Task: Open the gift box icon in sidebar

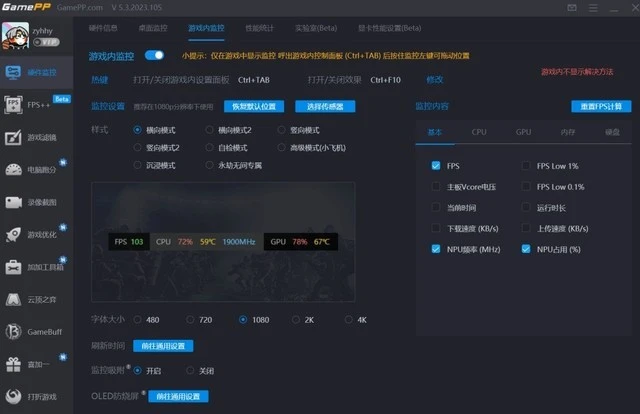Action: 13,364
